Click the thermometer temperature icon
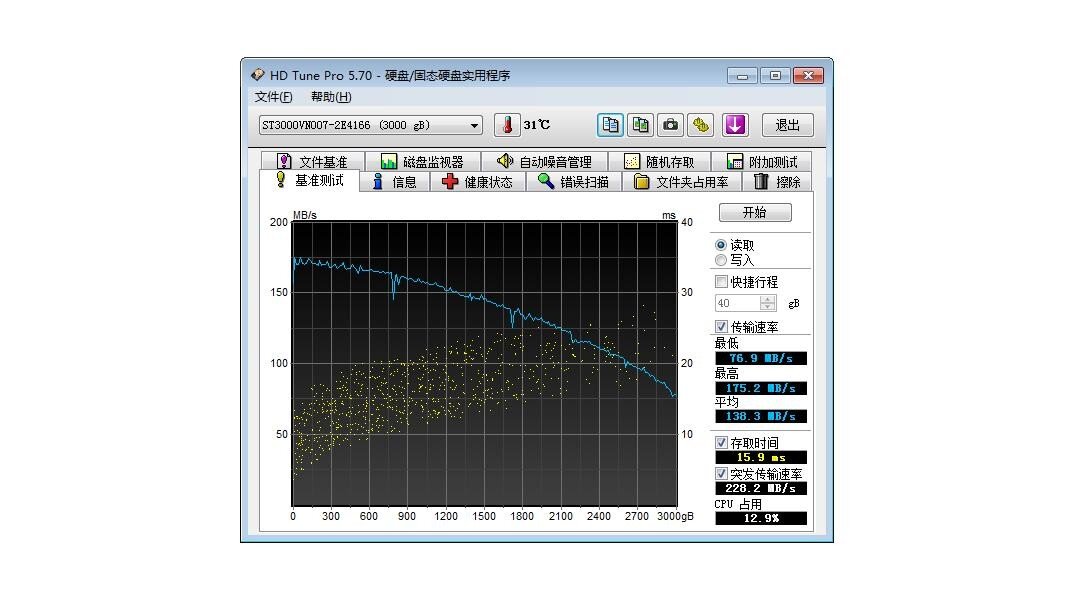Screen dimensions: 1080x600 pyautogui.click(x=507, y=125)
